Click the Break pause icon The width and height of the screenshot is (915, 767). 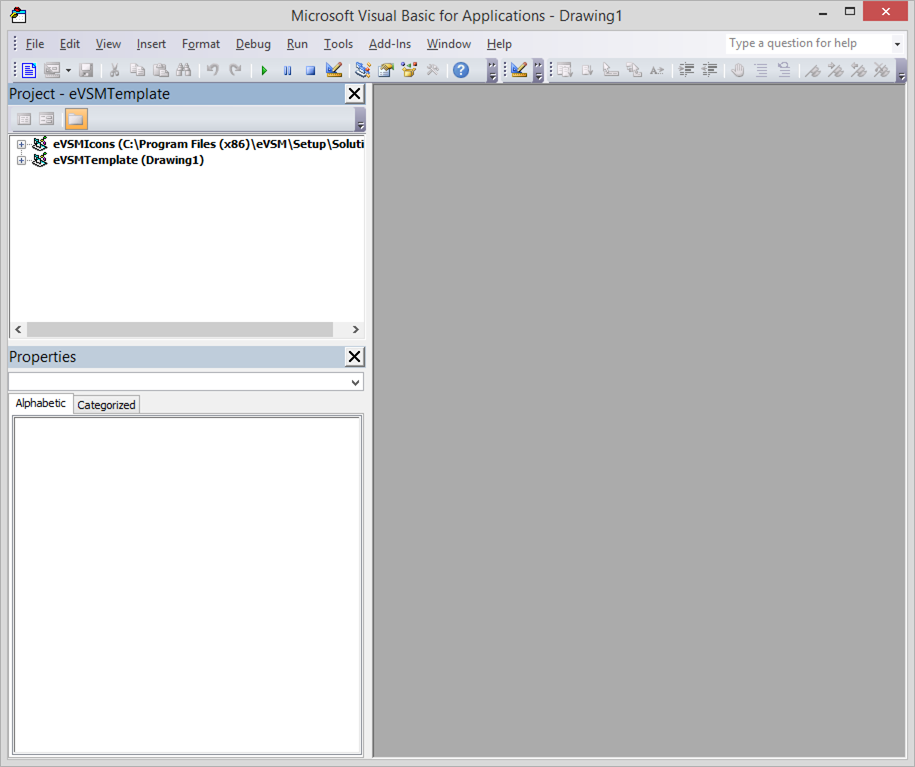point(287,70)
